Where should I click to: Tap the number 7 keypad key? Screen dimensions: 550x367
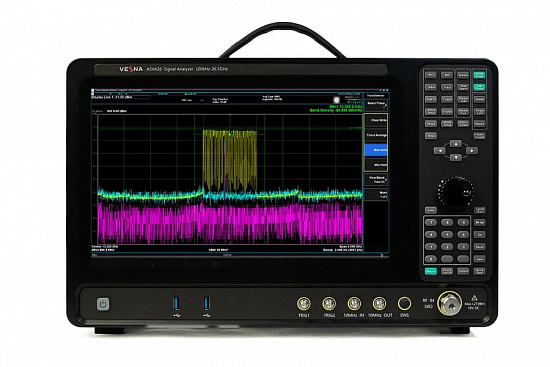(431, 222)
